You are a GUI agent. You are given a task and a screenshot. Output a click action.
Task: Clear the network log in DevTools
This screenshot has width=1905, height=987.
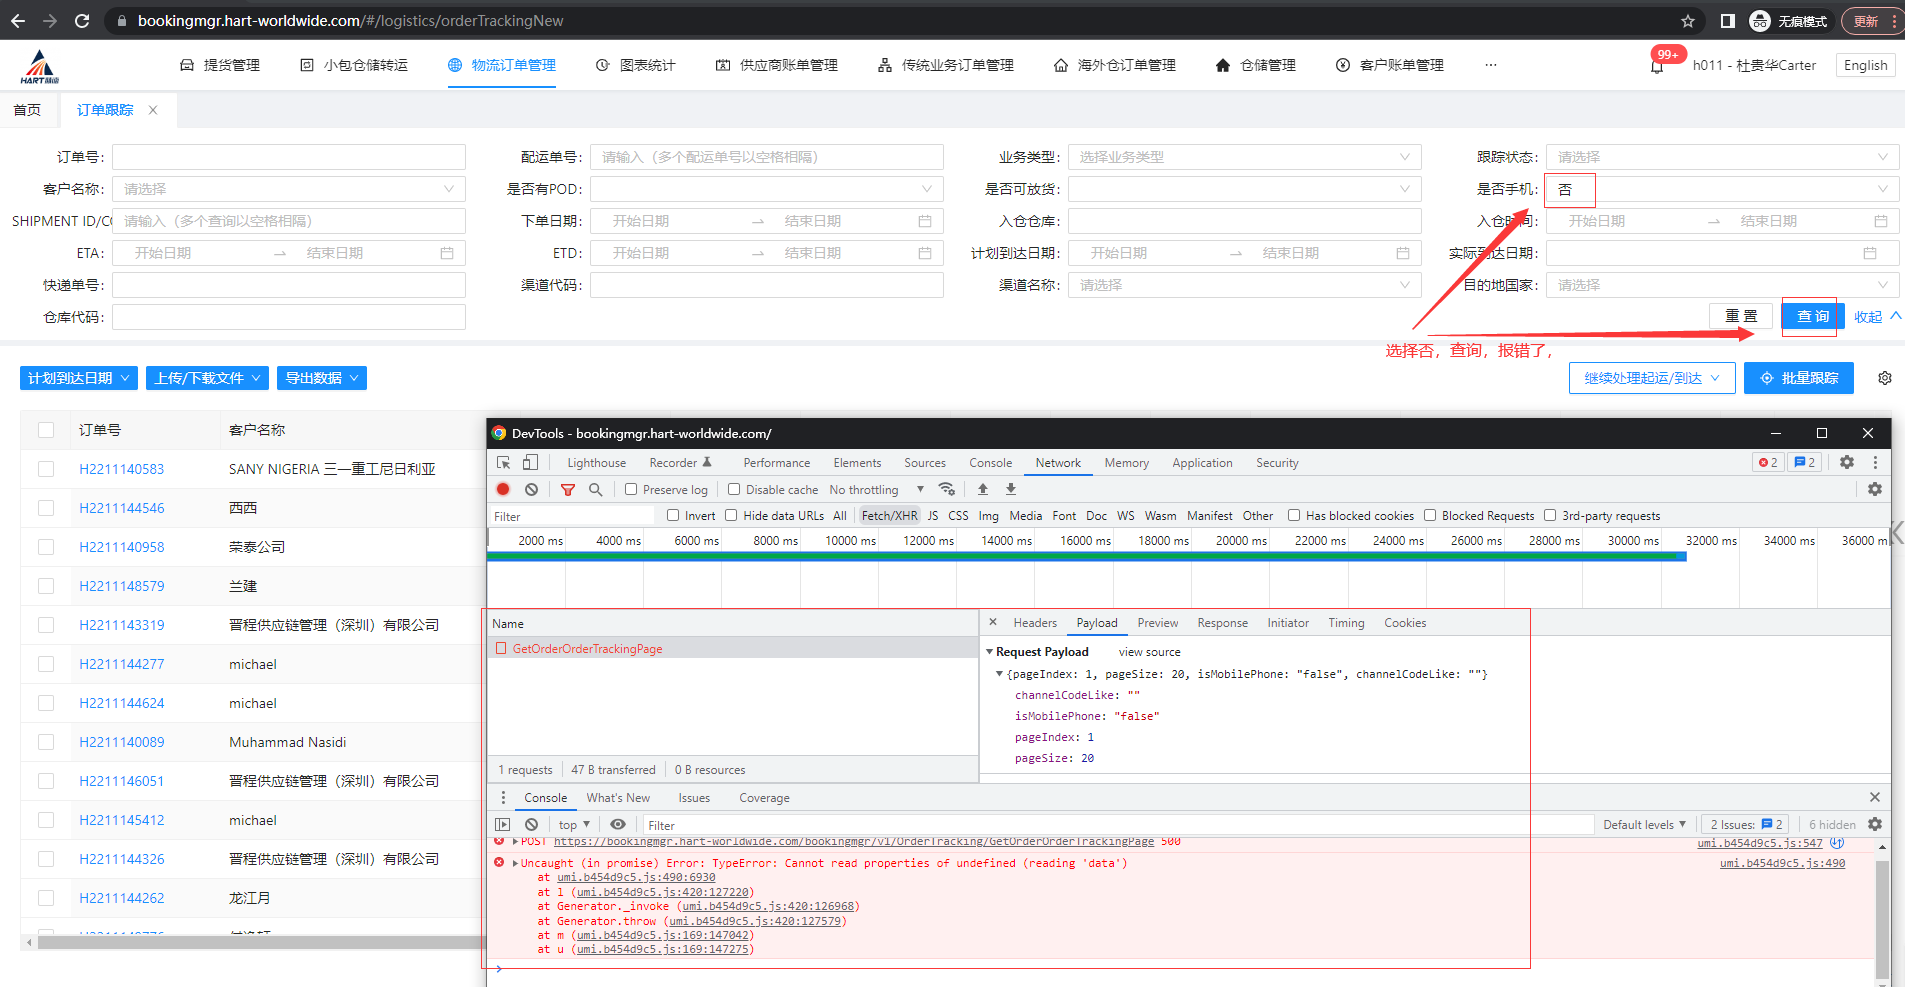point(532,489)
